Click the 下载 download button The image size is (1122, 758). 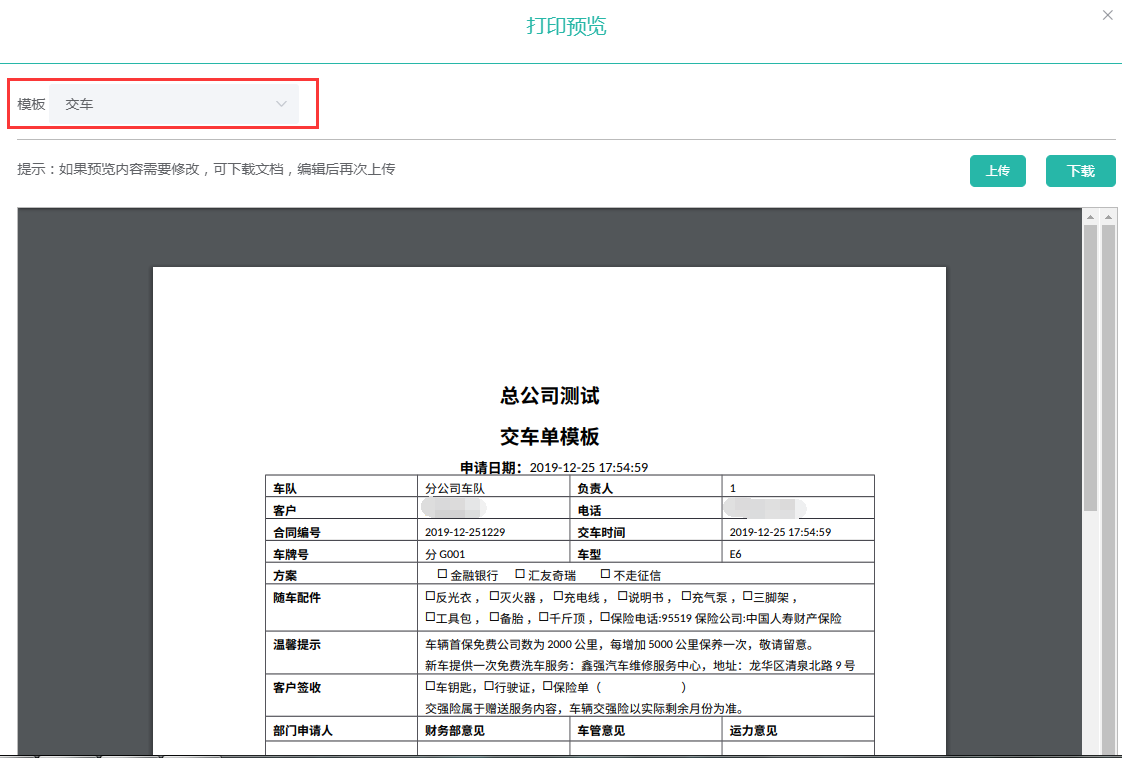coord(1080,171)
